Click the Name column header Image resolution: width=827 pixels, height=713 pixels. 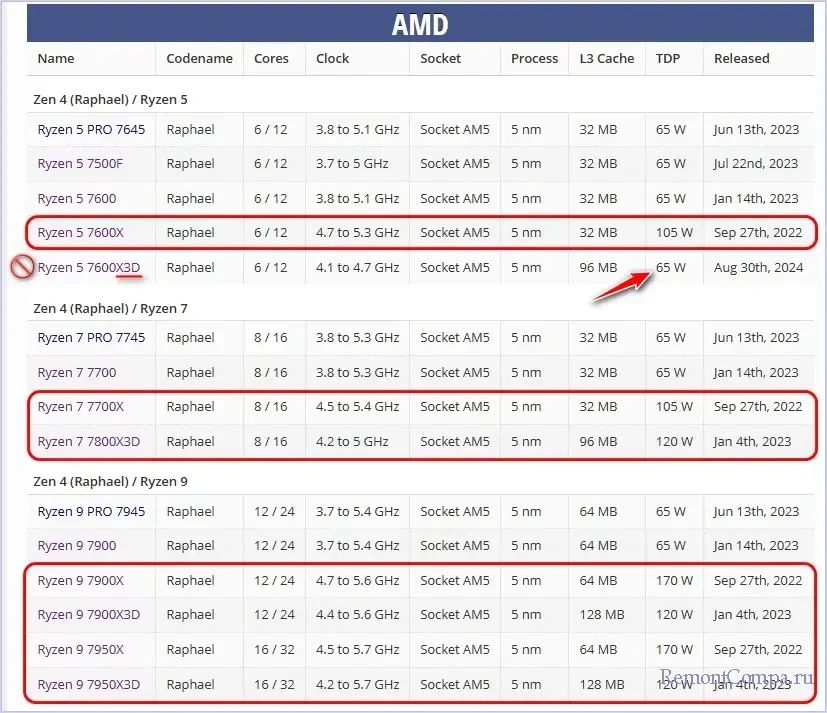click(x=56, y=59)
